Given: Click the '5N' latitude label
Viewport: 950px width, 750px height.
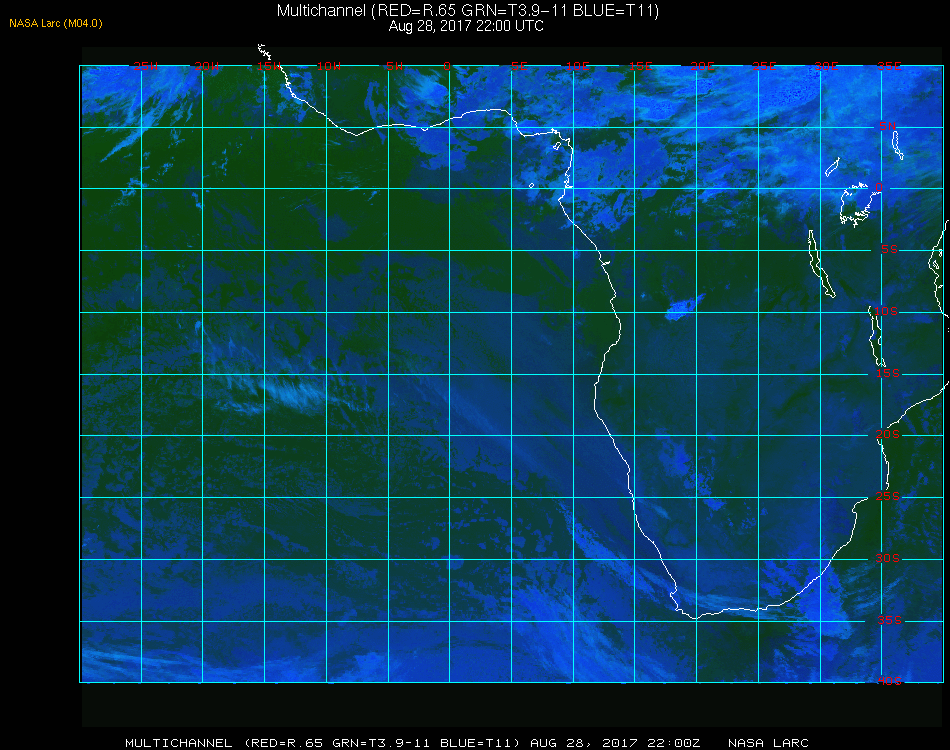Looking at the screenshot, I should pos(888,126).
